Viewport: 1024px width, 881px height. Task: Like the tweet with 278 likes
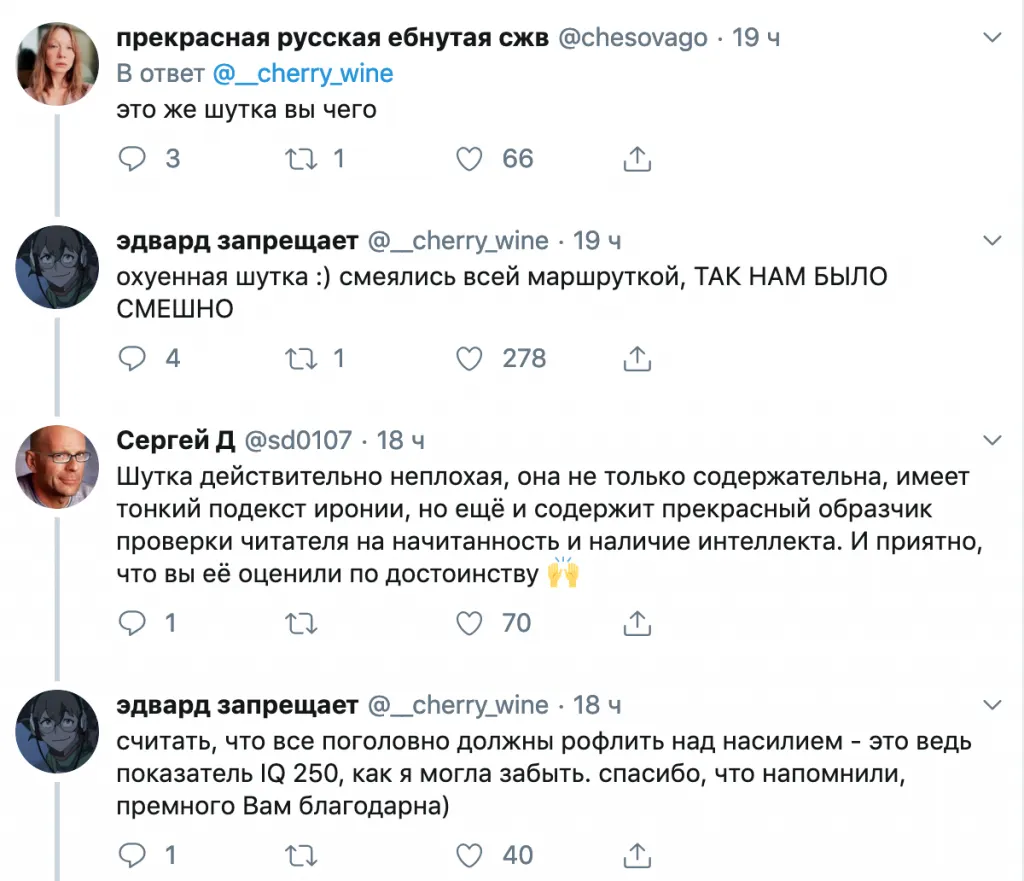470,358
